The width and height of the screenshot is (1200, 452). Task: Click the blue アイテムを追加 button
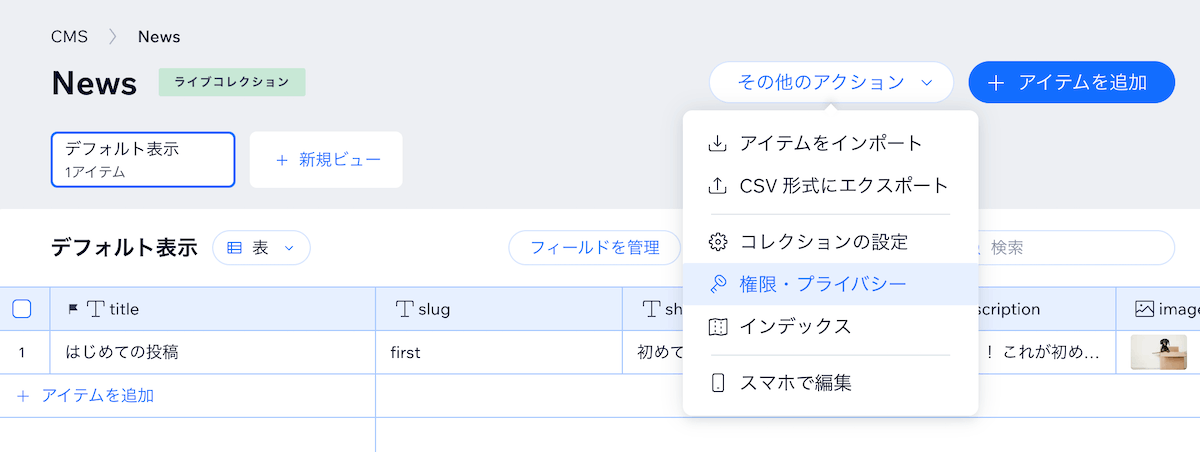pos(1071,82)
